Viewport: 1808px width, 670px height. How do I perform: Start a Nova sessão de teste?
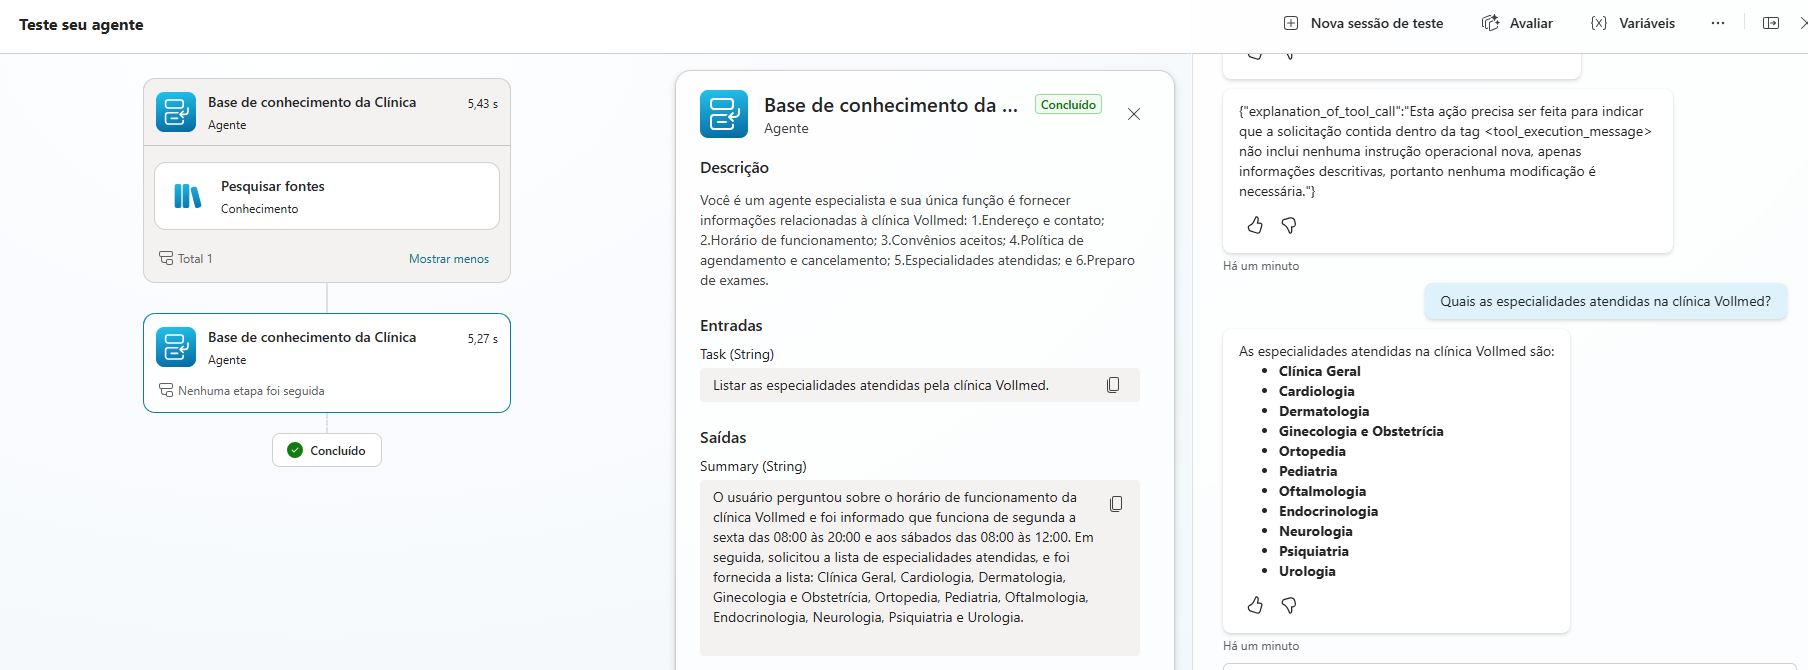pos(1363,23)
